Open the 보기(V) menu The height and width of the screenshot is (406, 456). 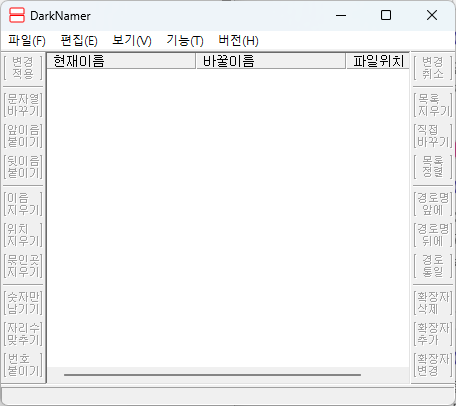(132, 41)
